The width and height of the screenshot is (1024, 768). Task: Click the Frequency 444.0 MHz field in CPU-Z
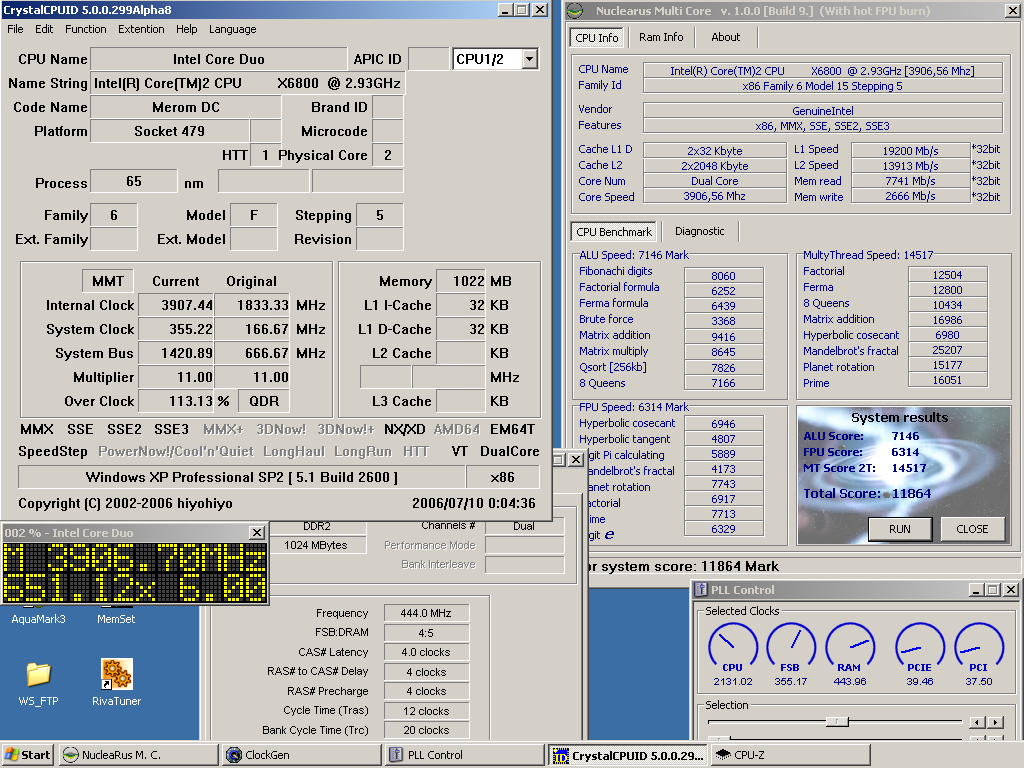[x=426, y=613]
